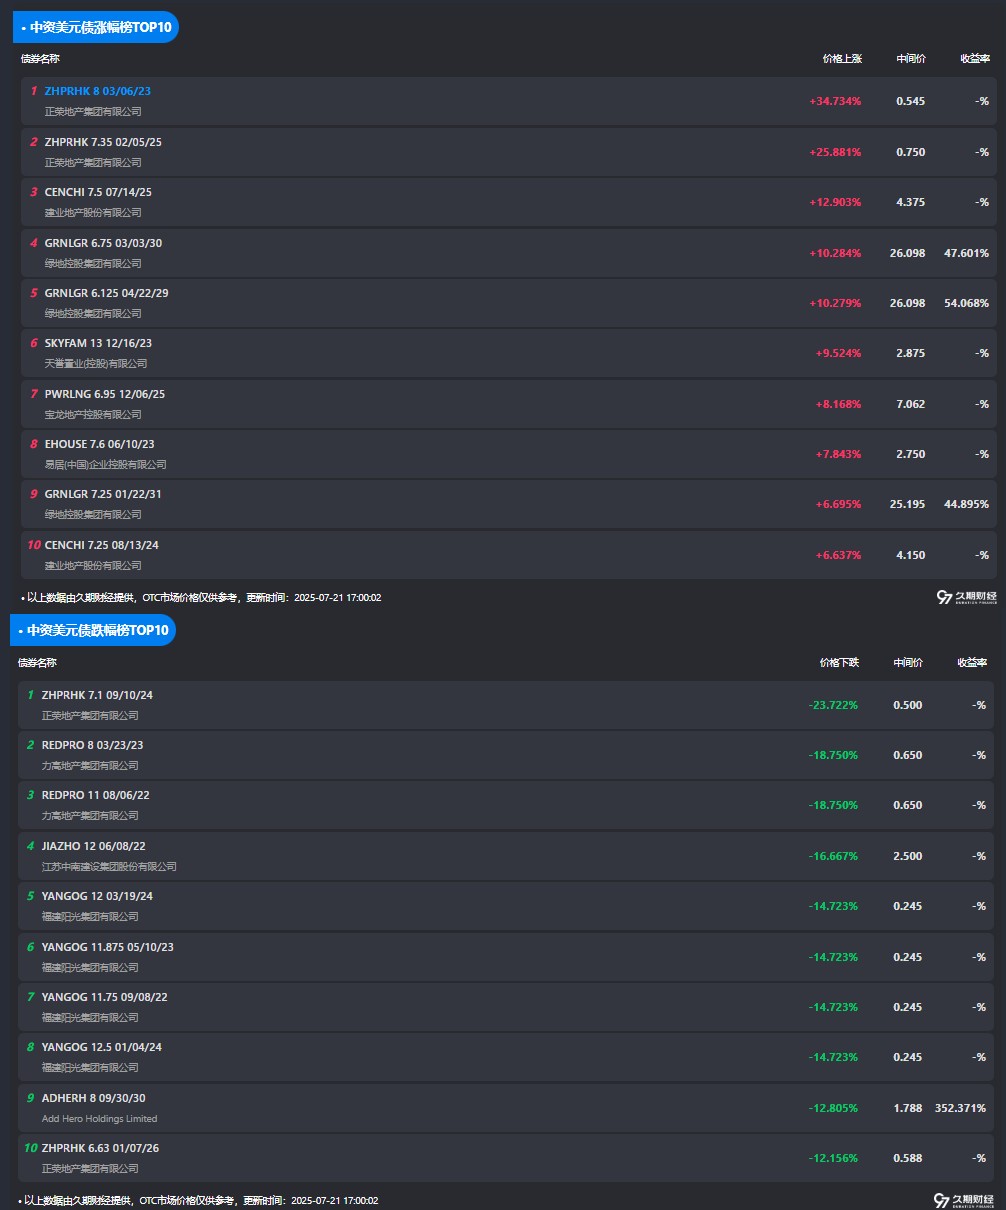Open the REDPRO 8 03/23/23 row
Viewport: 1006px width, 1210px height.
[506, 755]
